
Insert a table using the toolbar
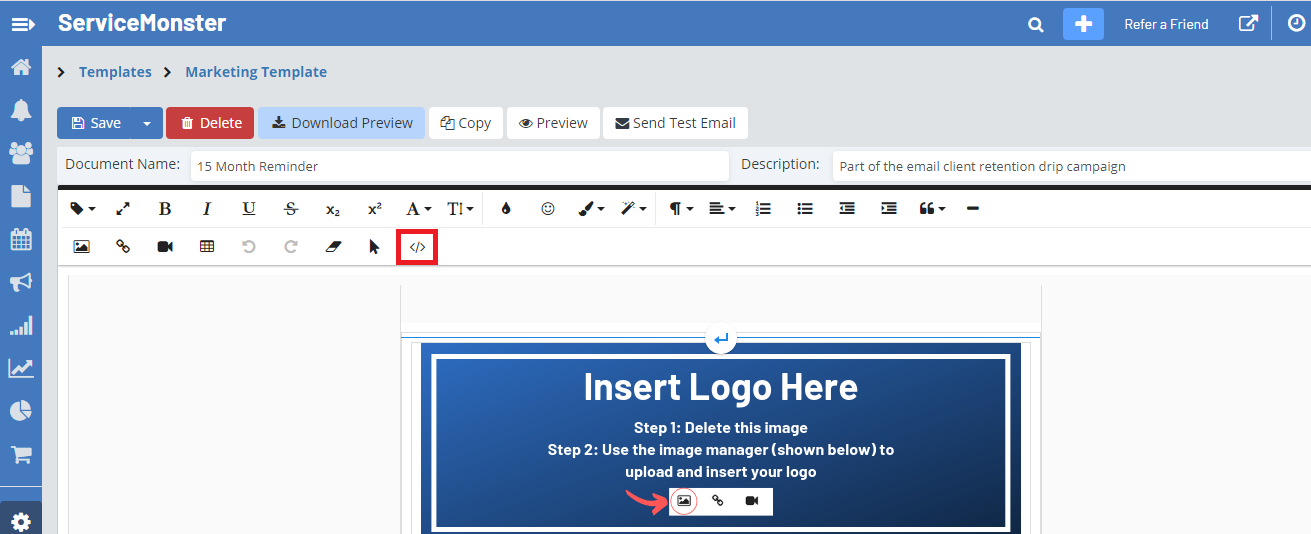click(207, 247)
